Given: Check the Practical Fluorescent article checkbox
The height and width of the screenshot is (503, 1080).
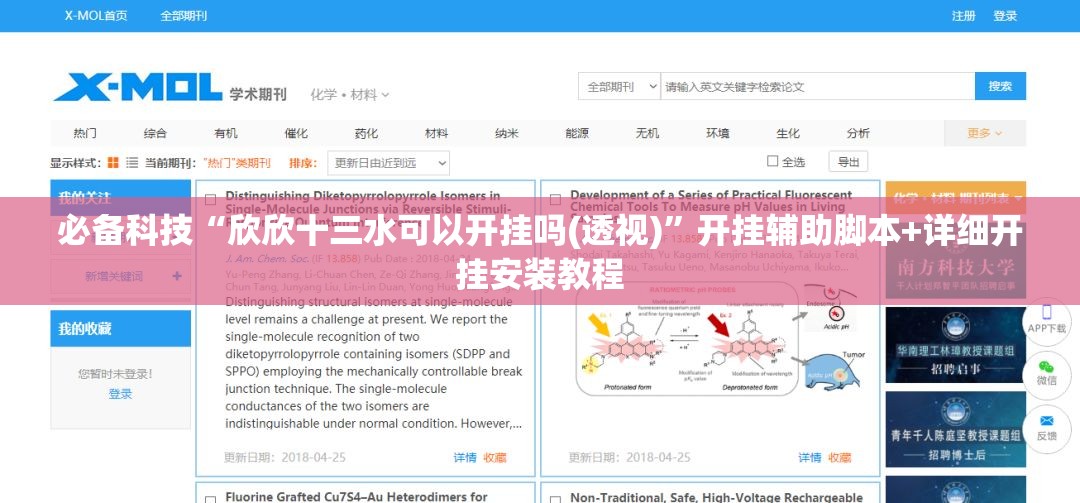Looking at the screenshot, I should coord(555,200).
